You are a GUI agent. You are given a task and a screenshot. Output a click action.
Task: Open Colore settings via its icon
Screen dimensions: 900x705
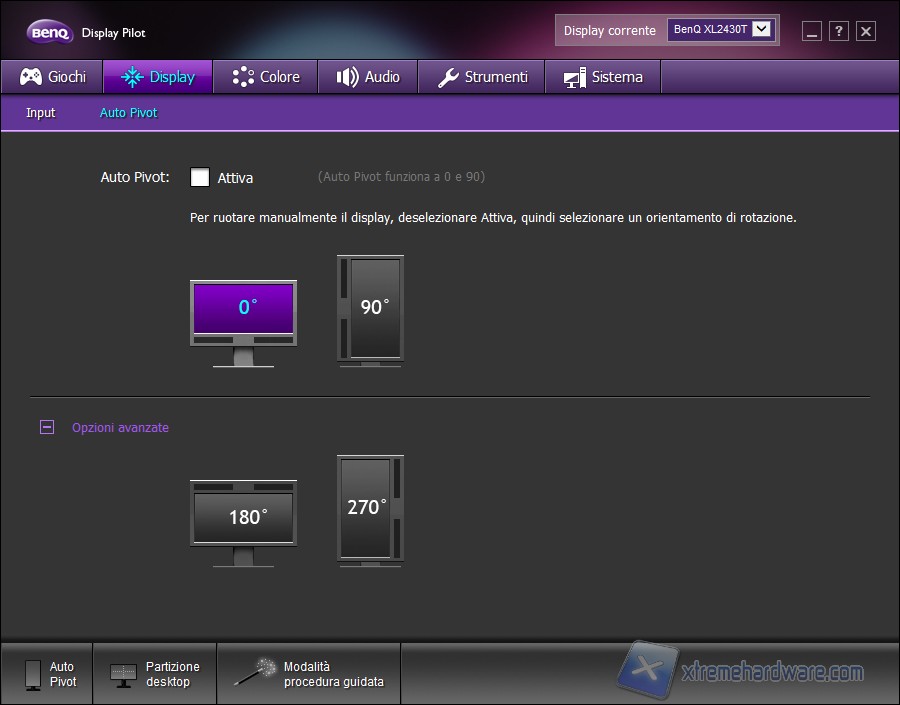239,76
